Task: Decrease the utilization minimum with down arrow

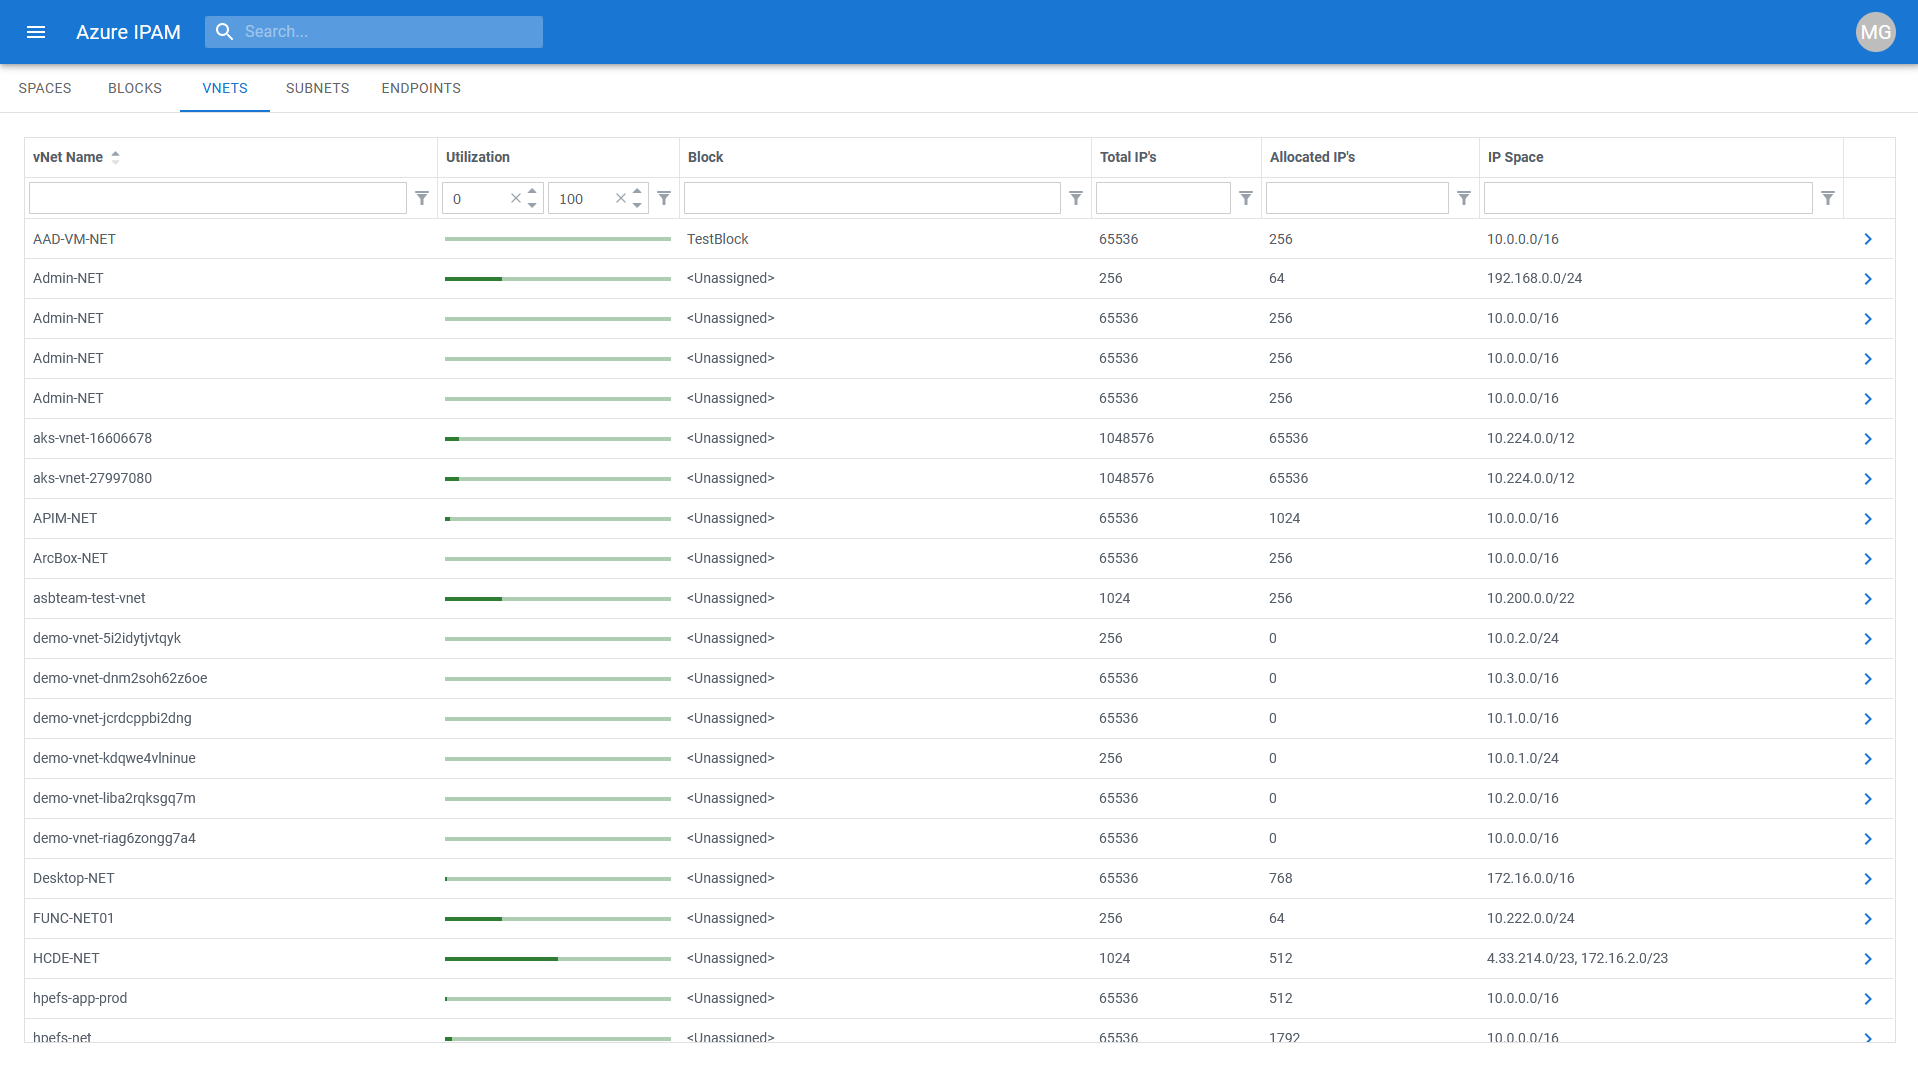Action: 532,205
